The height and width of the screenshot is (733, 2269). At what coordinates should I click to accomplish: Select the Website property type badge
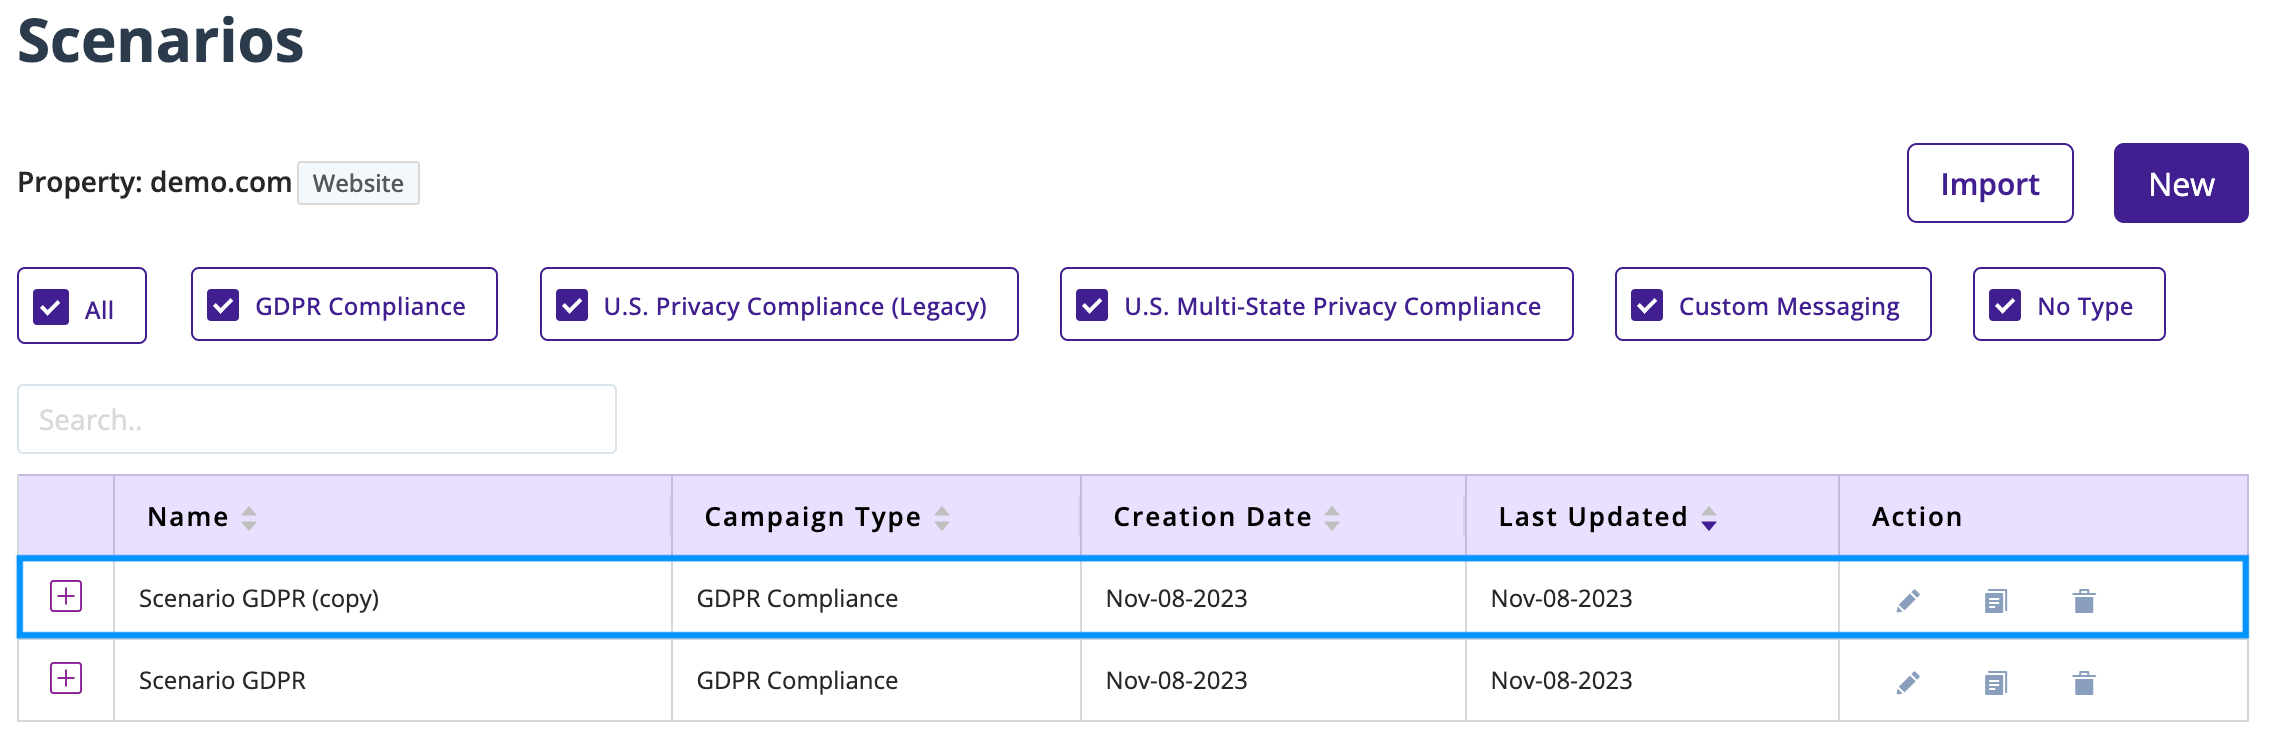[358, 183]
